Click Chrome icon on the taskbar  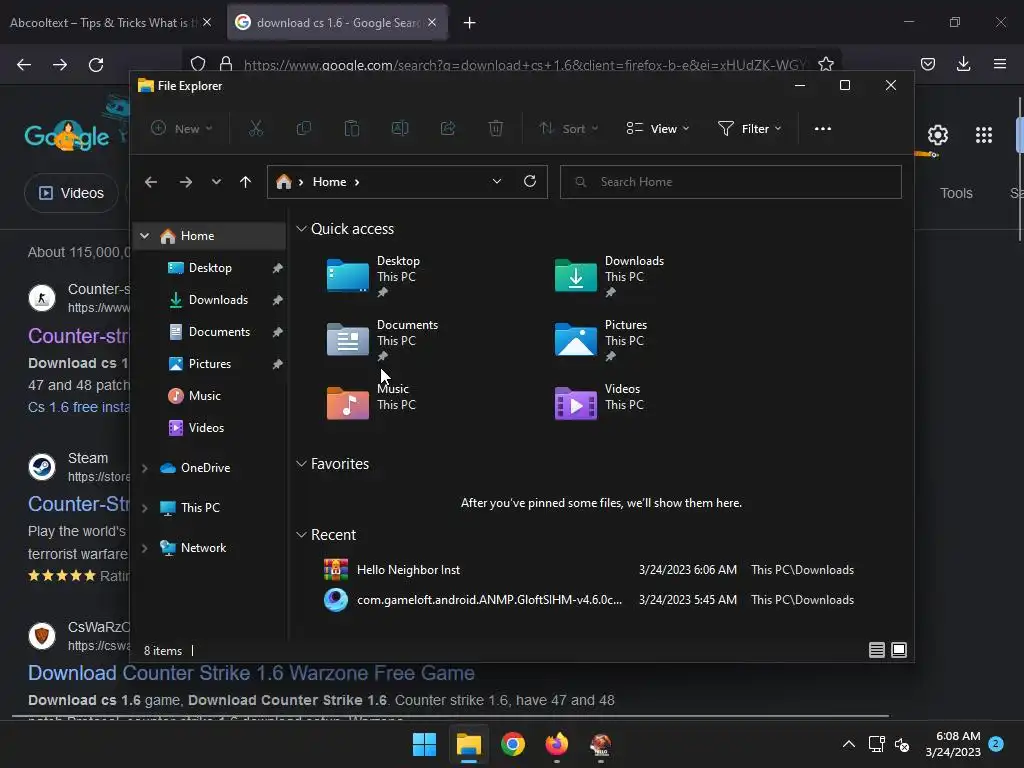513,744
